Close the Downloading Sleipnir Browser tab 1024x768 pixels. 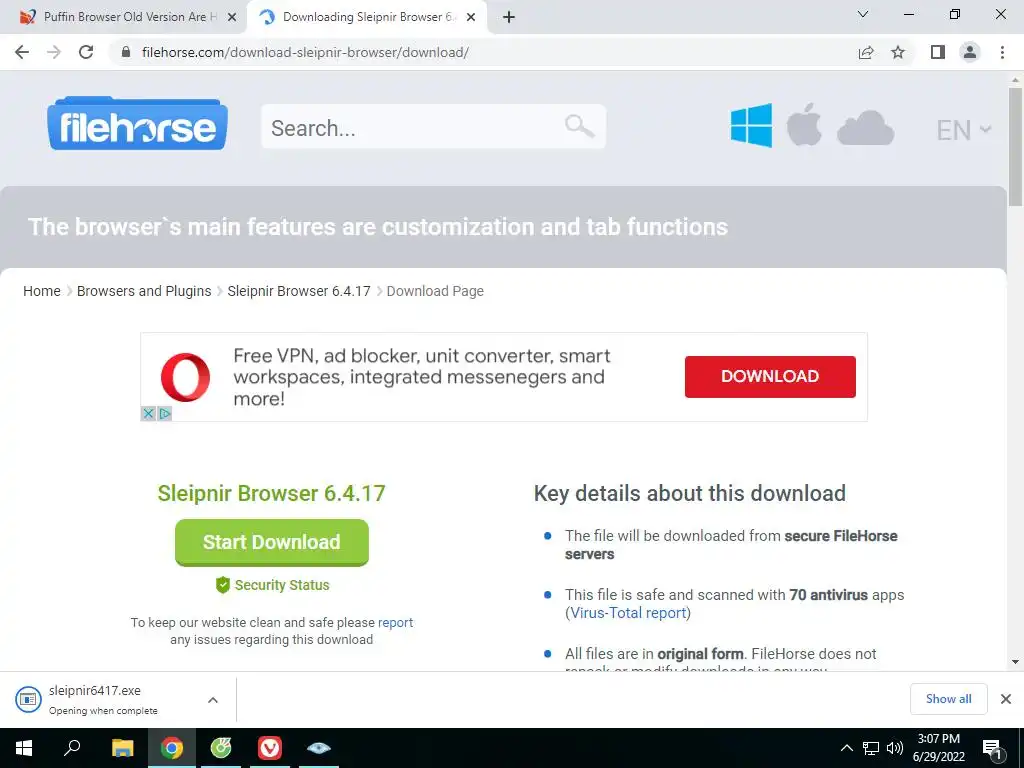tap(471, 18)
